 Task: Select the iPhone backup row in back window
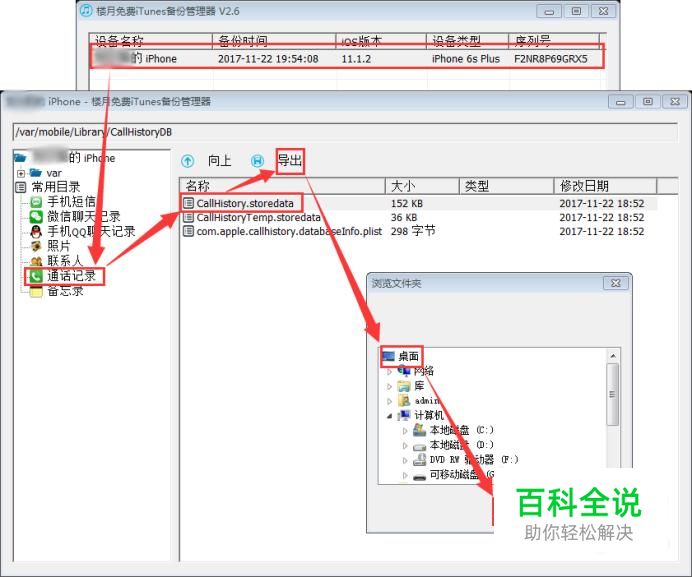(347, 59)
